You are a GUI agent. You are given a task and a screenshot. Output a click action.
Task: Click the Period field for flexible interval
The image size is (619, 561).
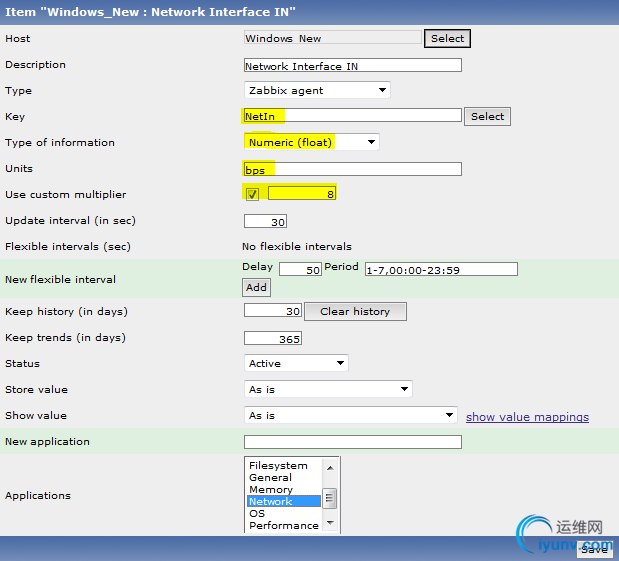(441, 270)
